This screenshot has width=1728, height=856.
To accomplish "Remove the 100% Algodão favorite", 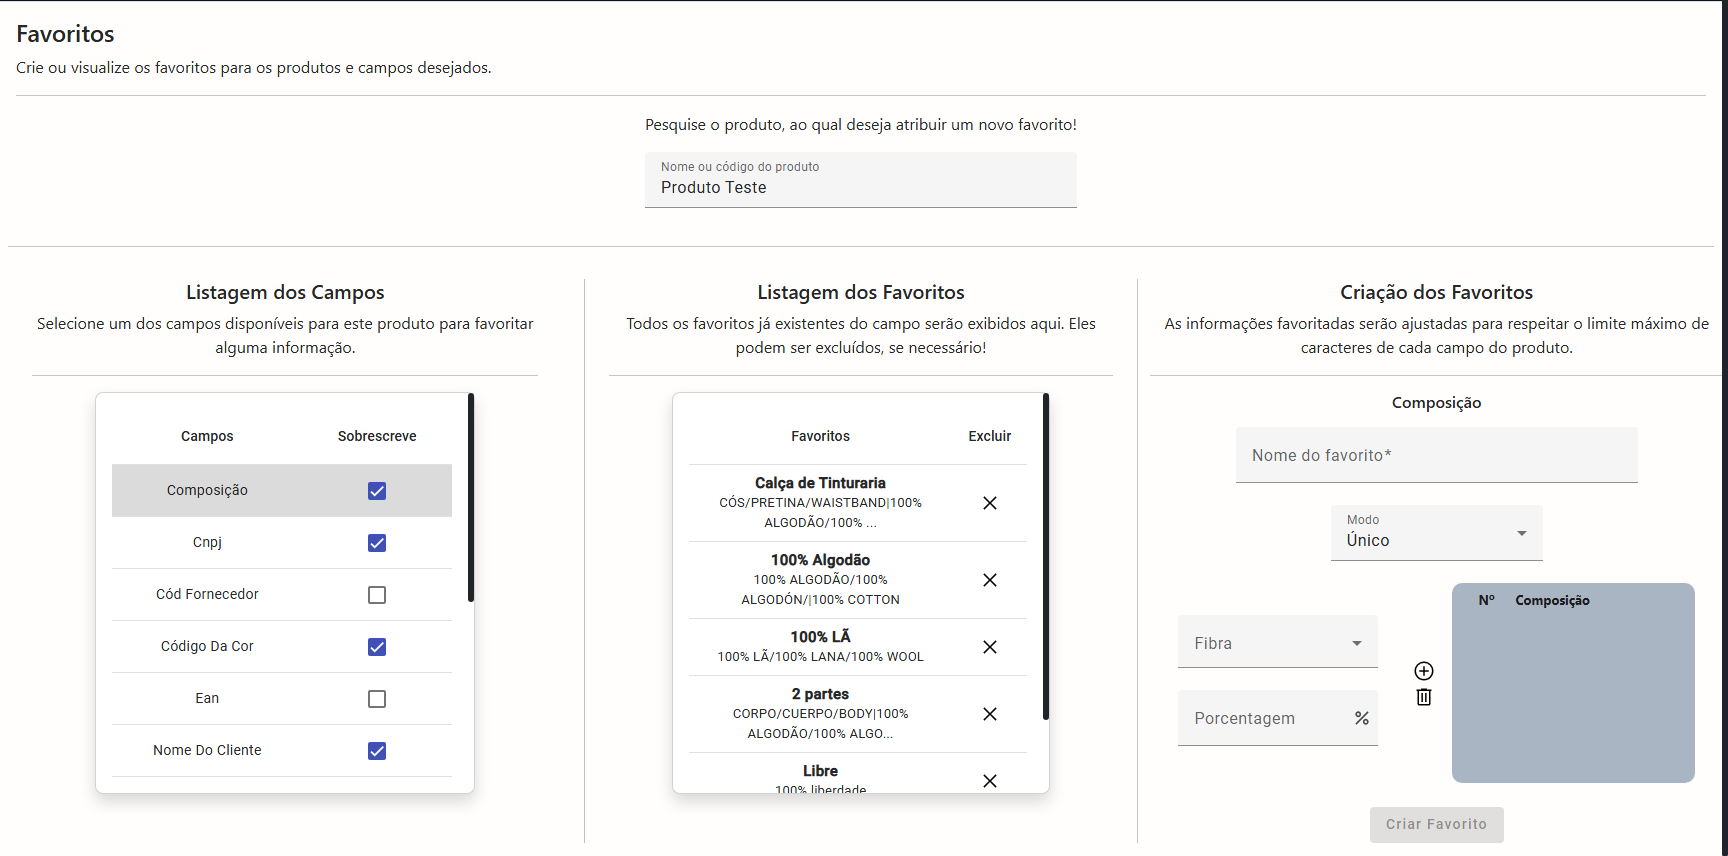I will (x=989, y=580).
